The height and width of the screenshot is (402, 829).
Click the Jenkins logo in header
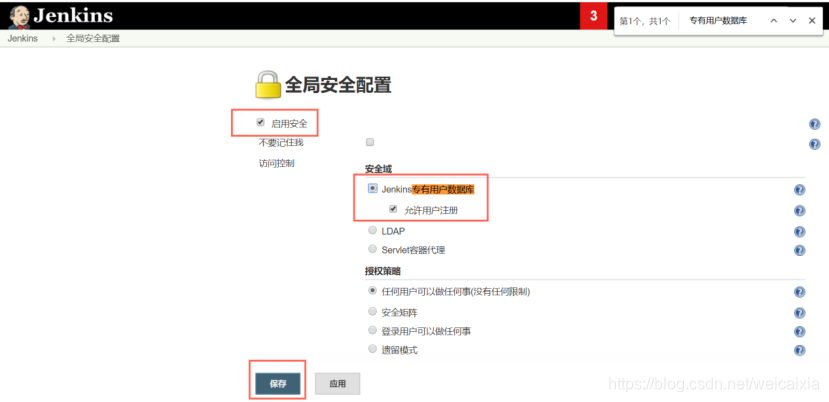(61, 15)
